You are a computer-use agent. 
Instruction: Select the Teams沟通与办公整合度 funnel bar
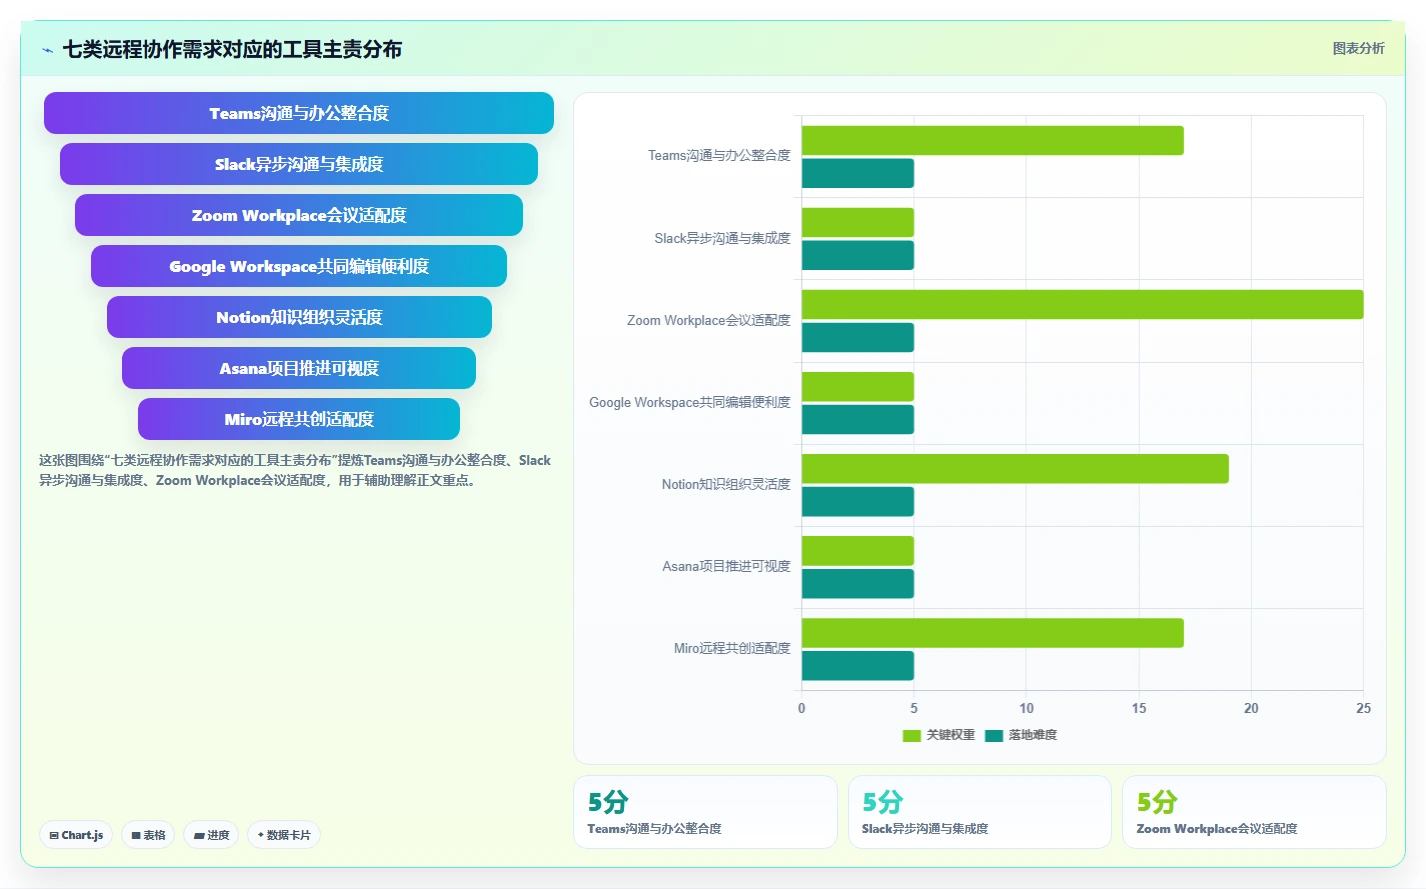click(299, 113)
